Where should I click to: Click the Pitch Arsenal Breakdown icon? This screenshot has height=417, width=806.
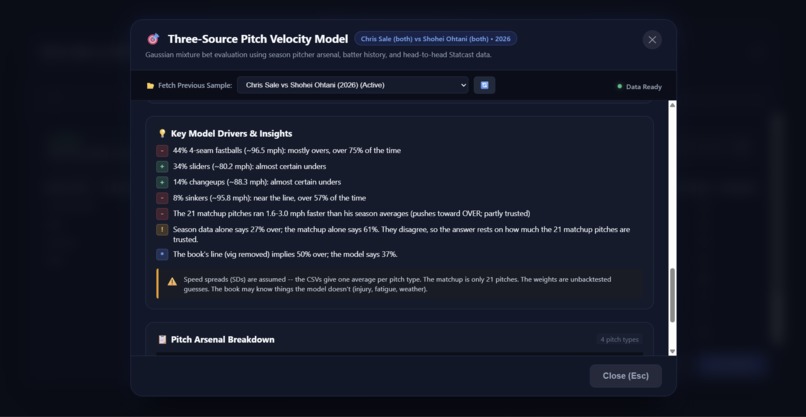click(162, 339)
